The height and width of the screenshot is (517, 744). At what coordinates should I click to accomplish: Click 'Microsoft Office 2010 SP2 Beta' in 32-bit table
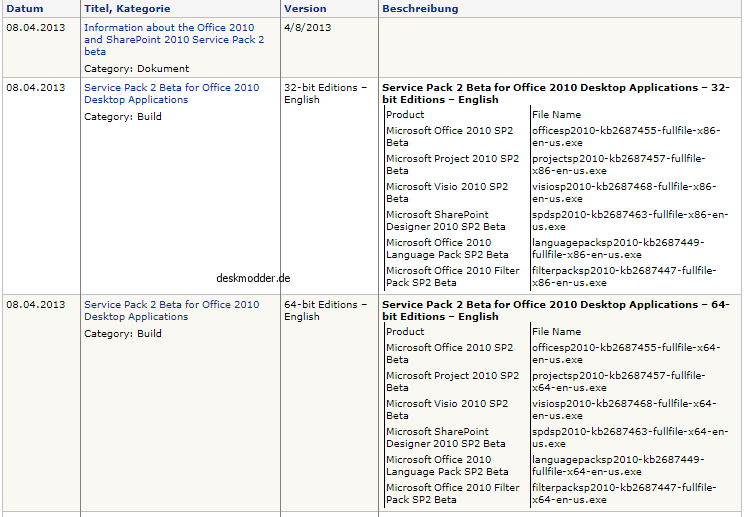pos(450,137)
